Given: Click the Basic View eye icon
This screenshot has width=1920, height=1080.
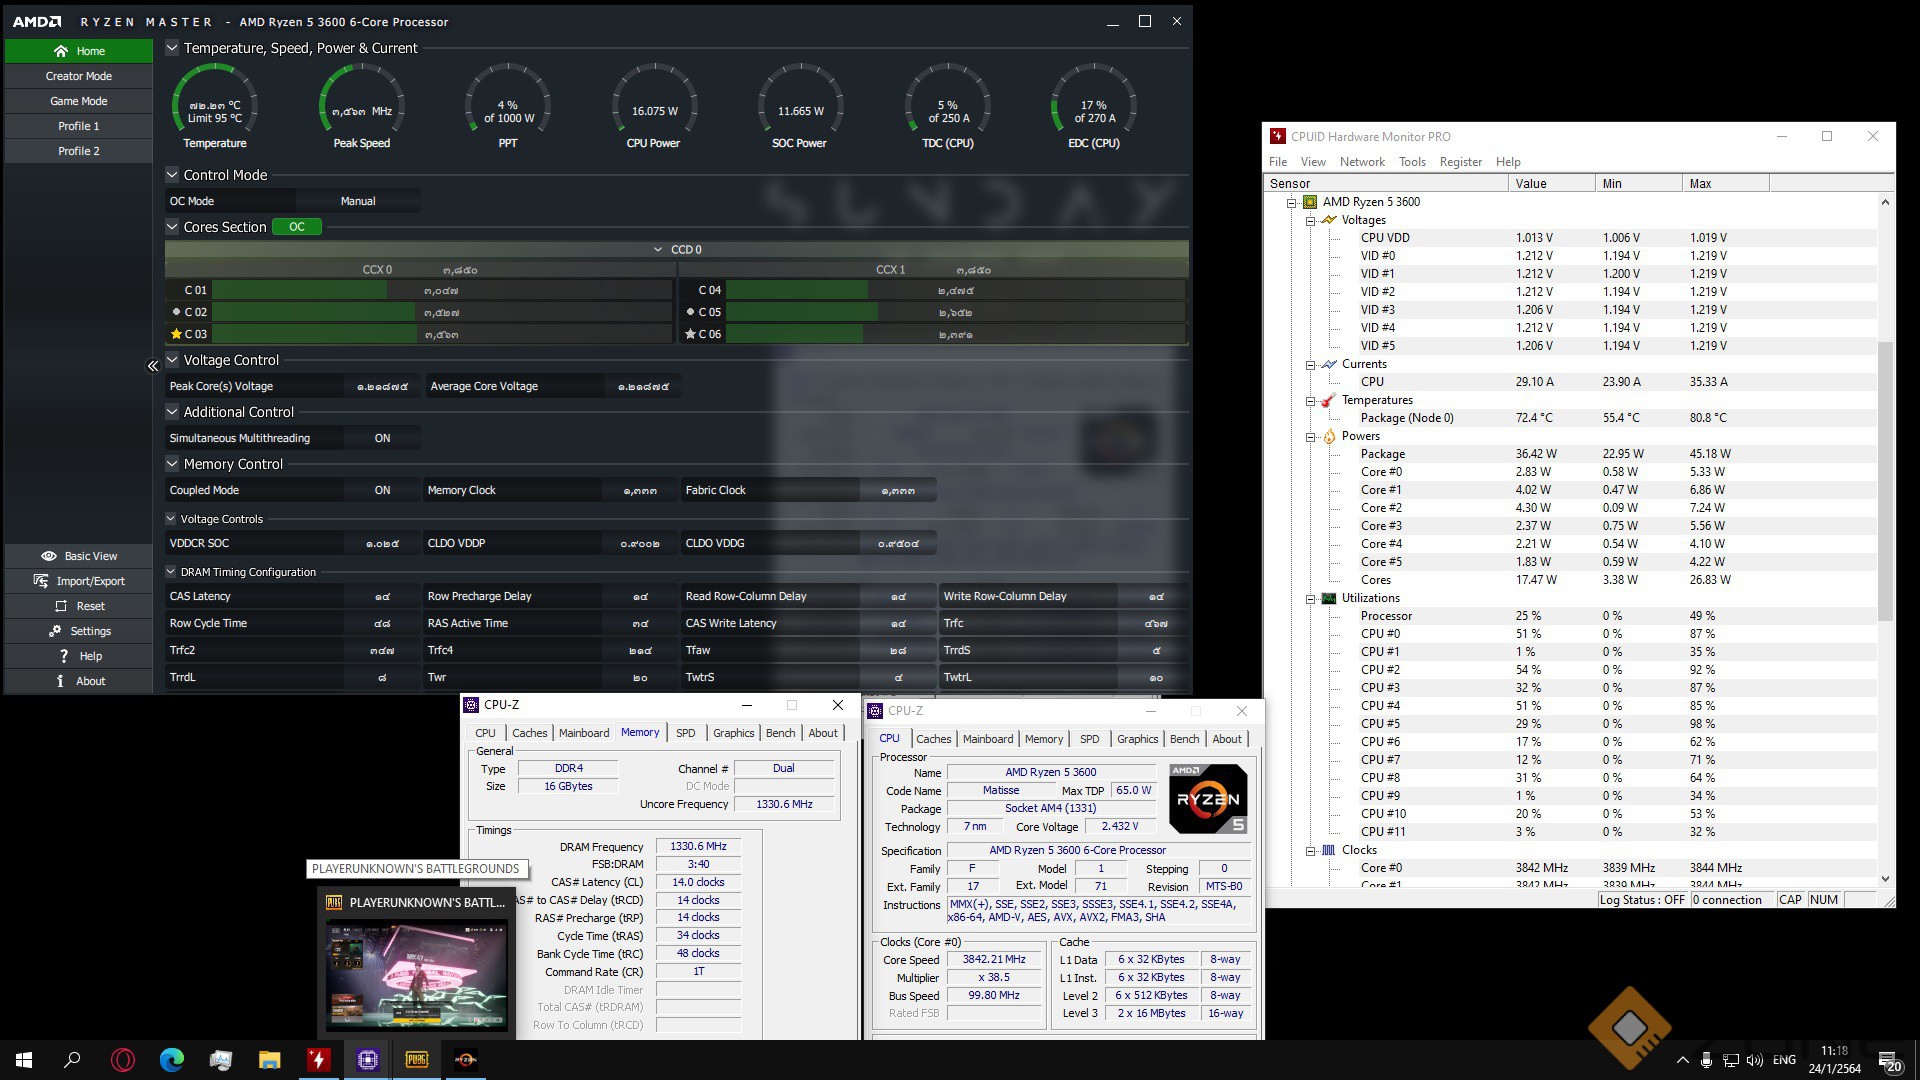Looking at the screenshot, I should coord(48,556).
